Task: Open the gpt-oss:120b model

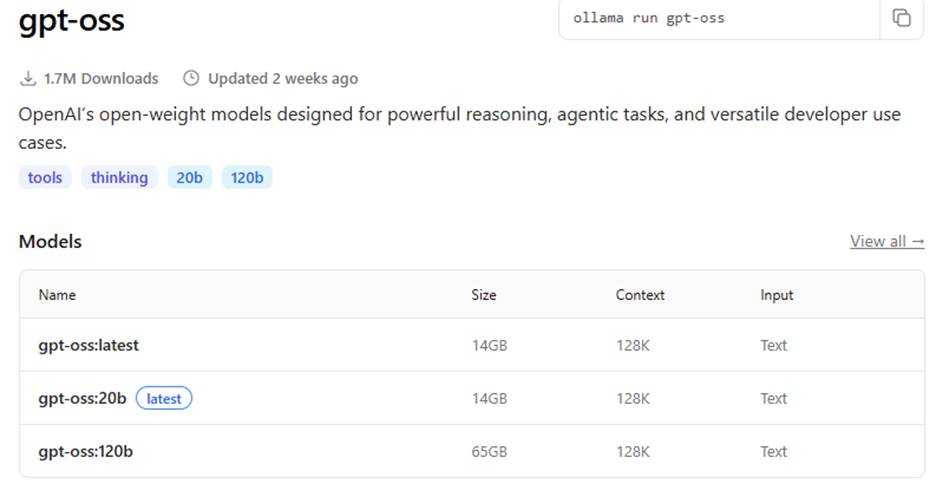Action: (85, 451)
